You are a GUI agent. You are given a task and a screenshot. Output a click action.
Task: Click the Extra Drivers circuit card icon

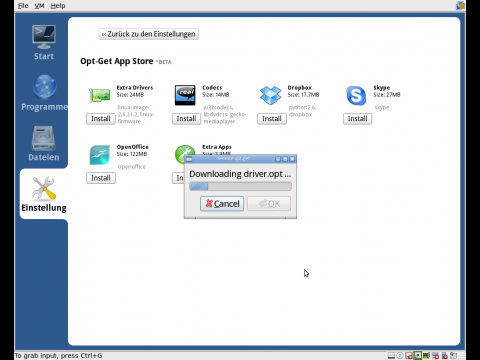pyautogui.click(x=100, y=95)
